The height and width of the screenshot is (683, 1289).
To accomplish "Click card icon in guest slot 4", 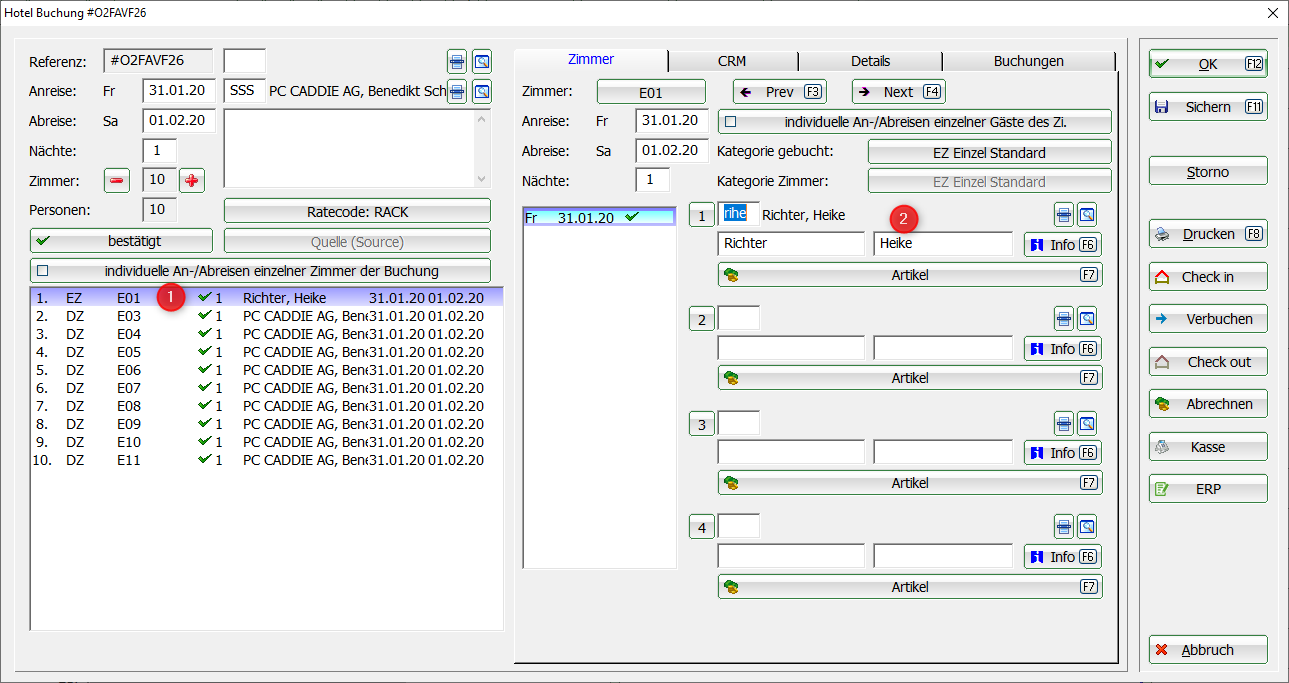I will (1064, 526).
